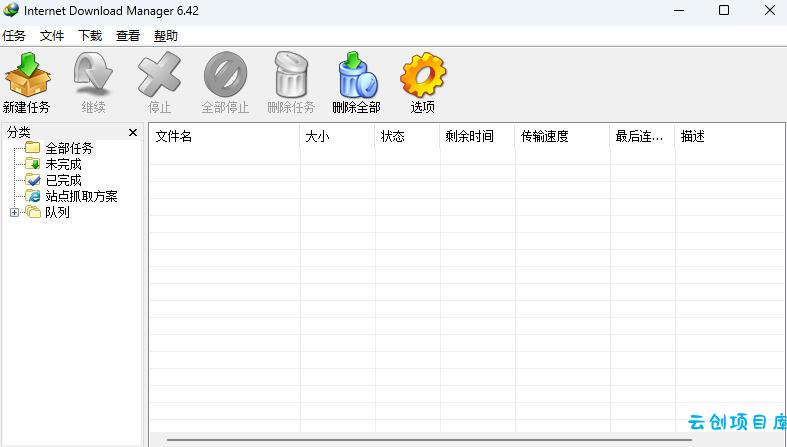The height and width of the screenshot is (447, 787).
Task: Expand the 队列 tree node
Action: coord(15,212)
